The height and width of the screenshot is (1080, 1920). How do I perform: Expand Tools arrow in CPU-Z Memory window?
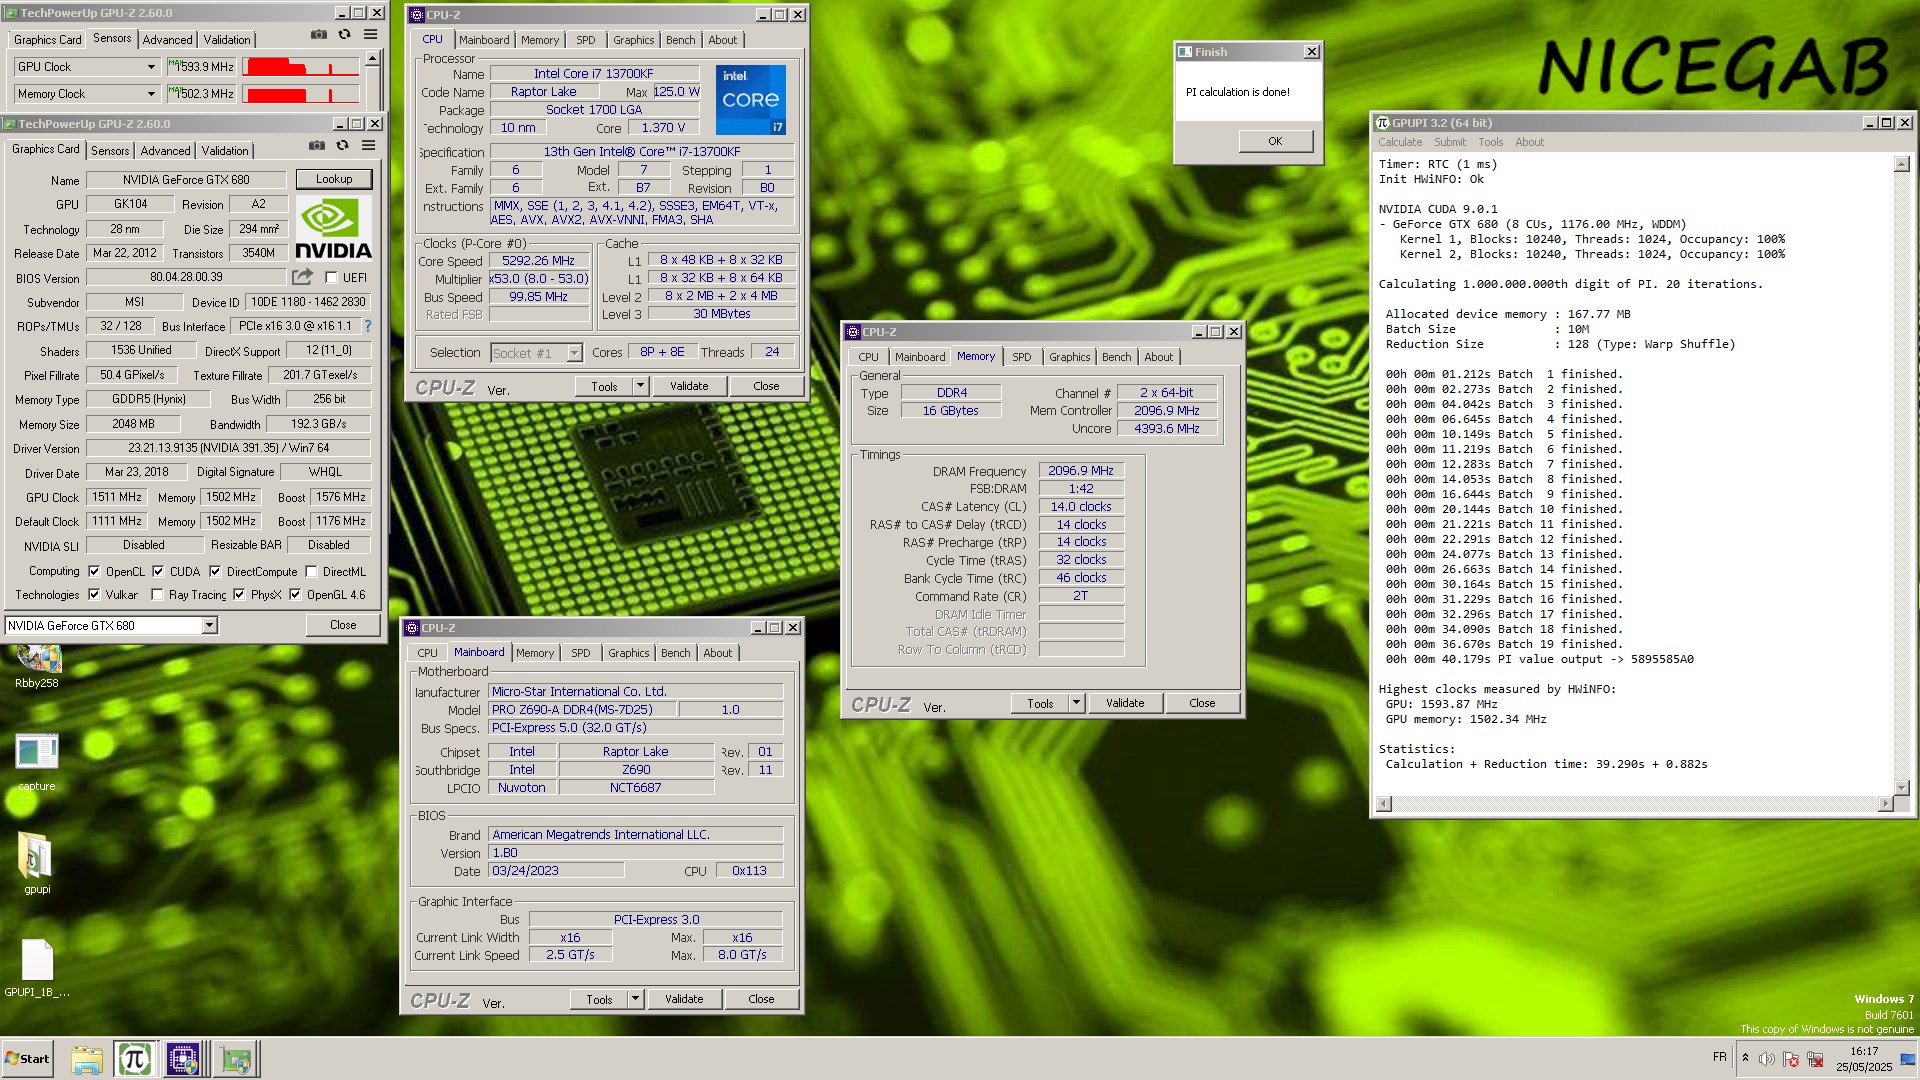click(1076, 703)
